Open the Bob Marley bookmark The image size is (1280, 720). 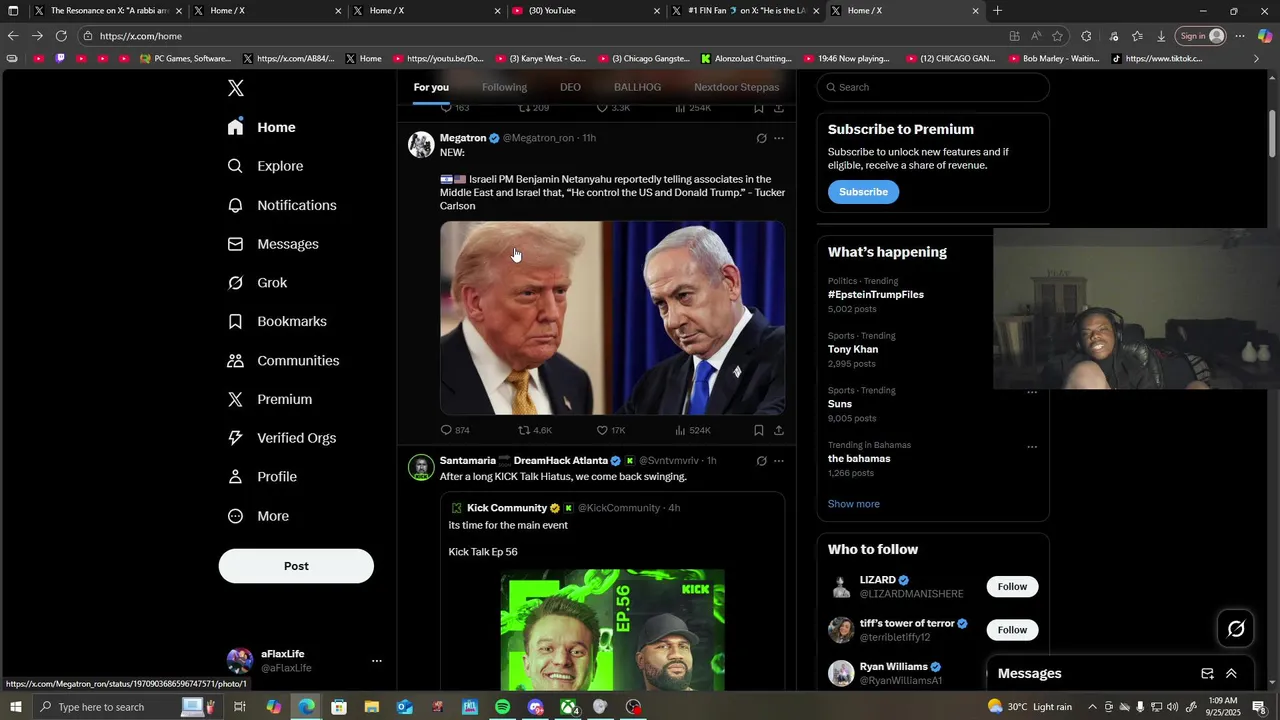[1053, 59]
